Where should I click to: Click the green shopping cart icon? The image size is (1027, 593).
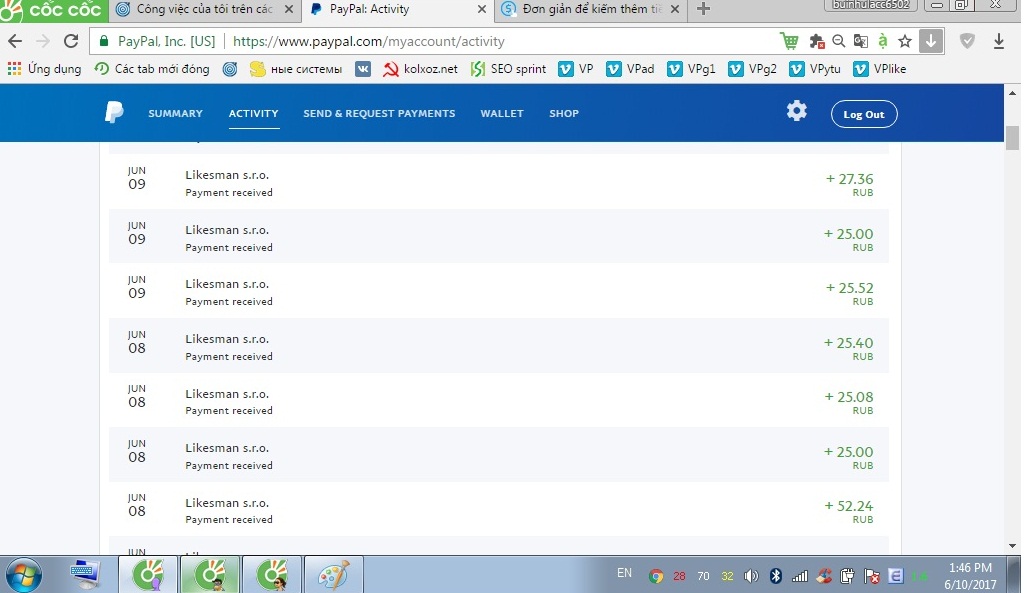pos(789,41)
